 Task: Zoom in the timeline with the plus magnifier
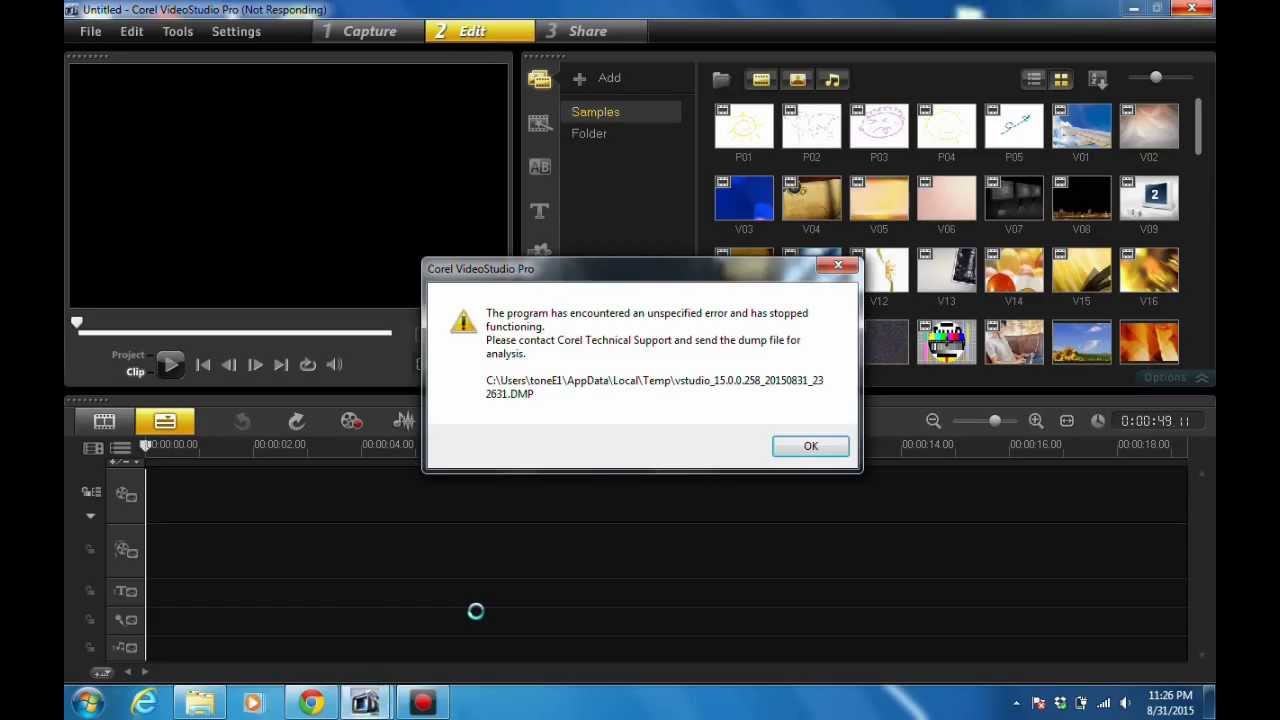[x=1036, y=421]
